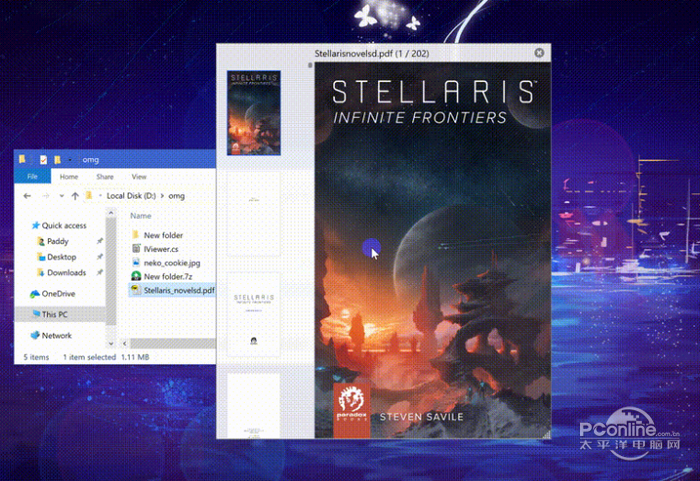Click the thumbnail sidebar scrollbar handle in preview
Image resolution: width=700 pixels, height=481 pixels.
tap(310, 66)
